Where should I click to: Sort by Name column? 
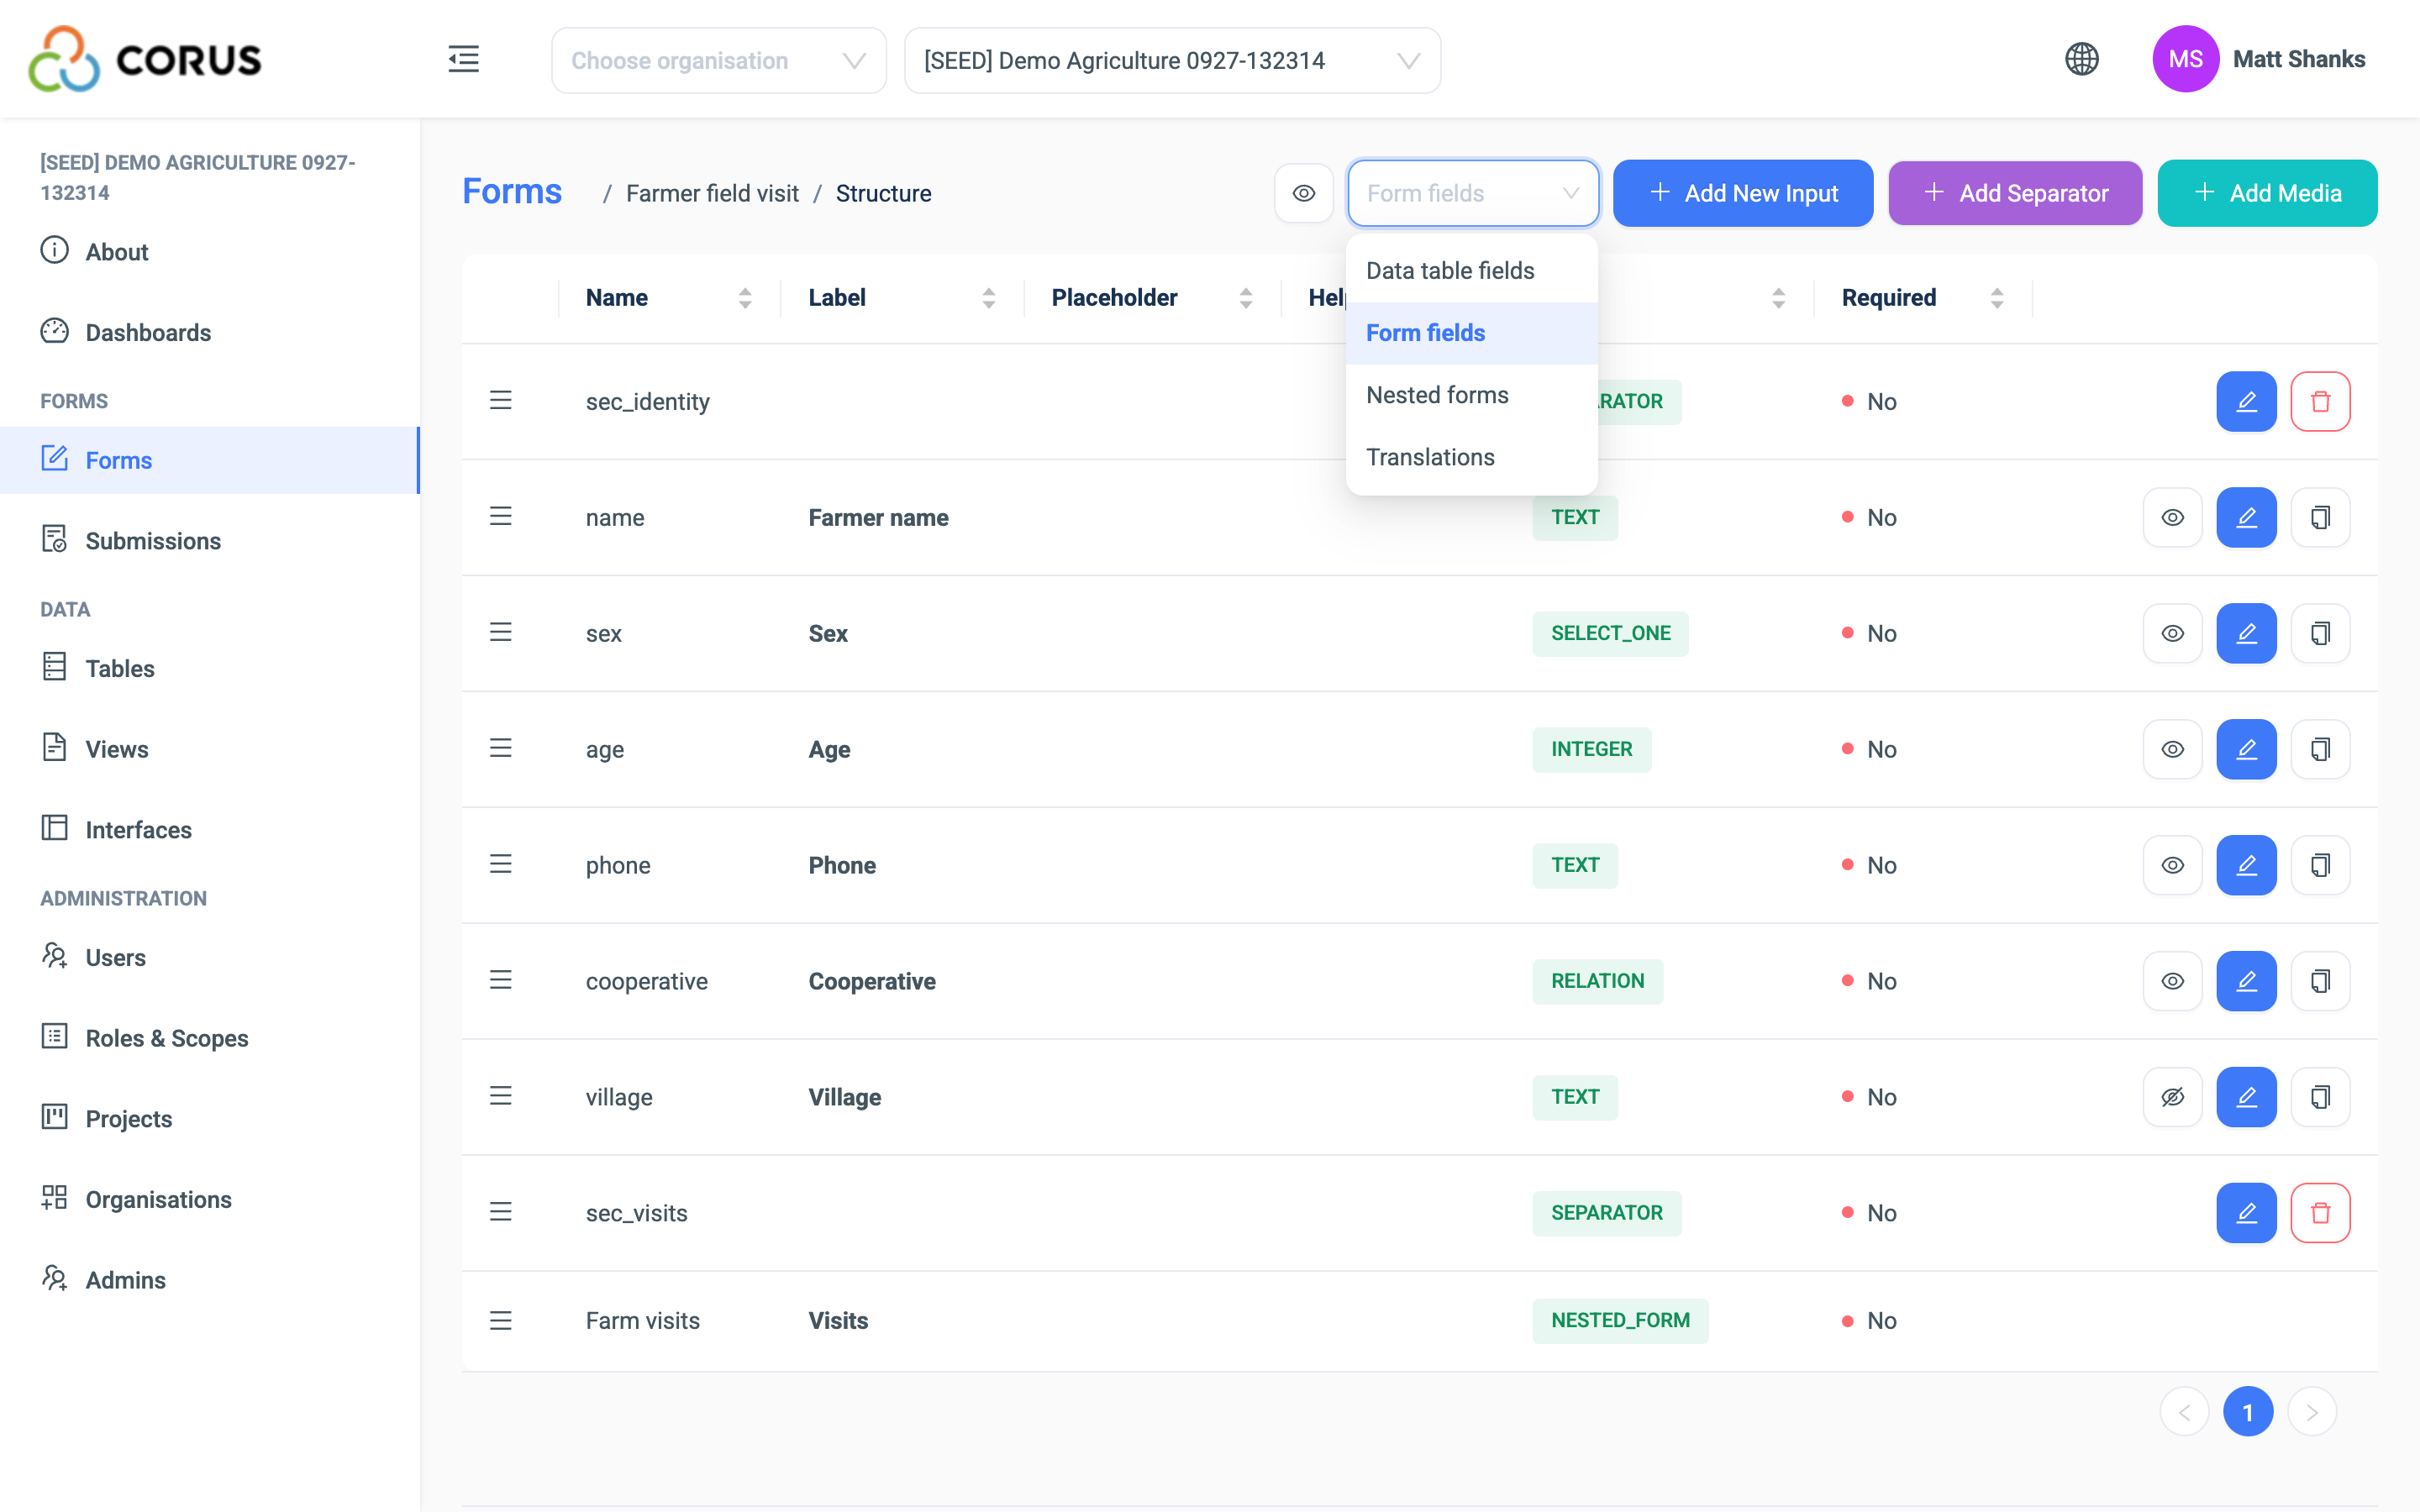(745, 298)
